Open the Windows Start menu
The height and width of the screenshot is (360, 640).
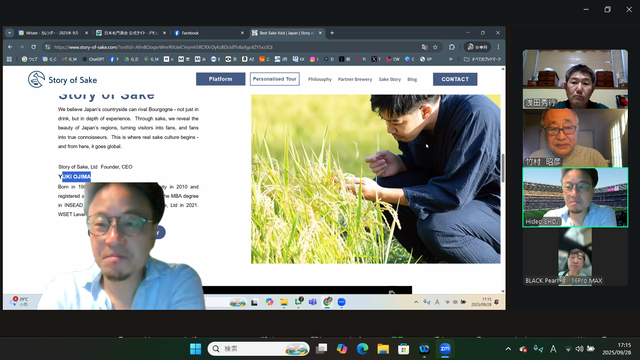[x=196, y=349]
